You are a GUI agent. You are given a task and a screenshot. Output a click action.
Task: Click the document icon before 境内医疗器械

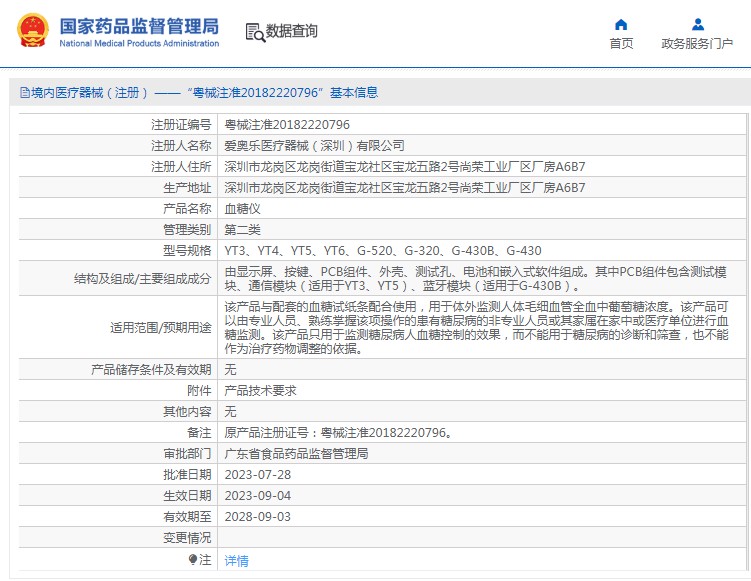tap(24, 92)
